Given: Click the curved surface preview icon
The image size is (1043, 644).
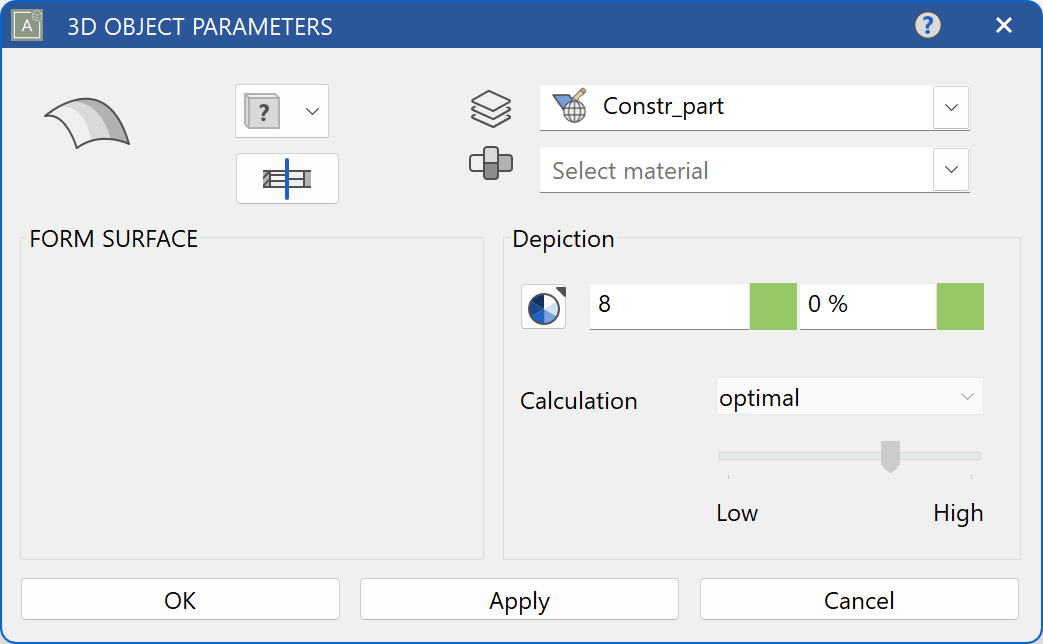Looking at the screenshot, I should pos(85,120).
